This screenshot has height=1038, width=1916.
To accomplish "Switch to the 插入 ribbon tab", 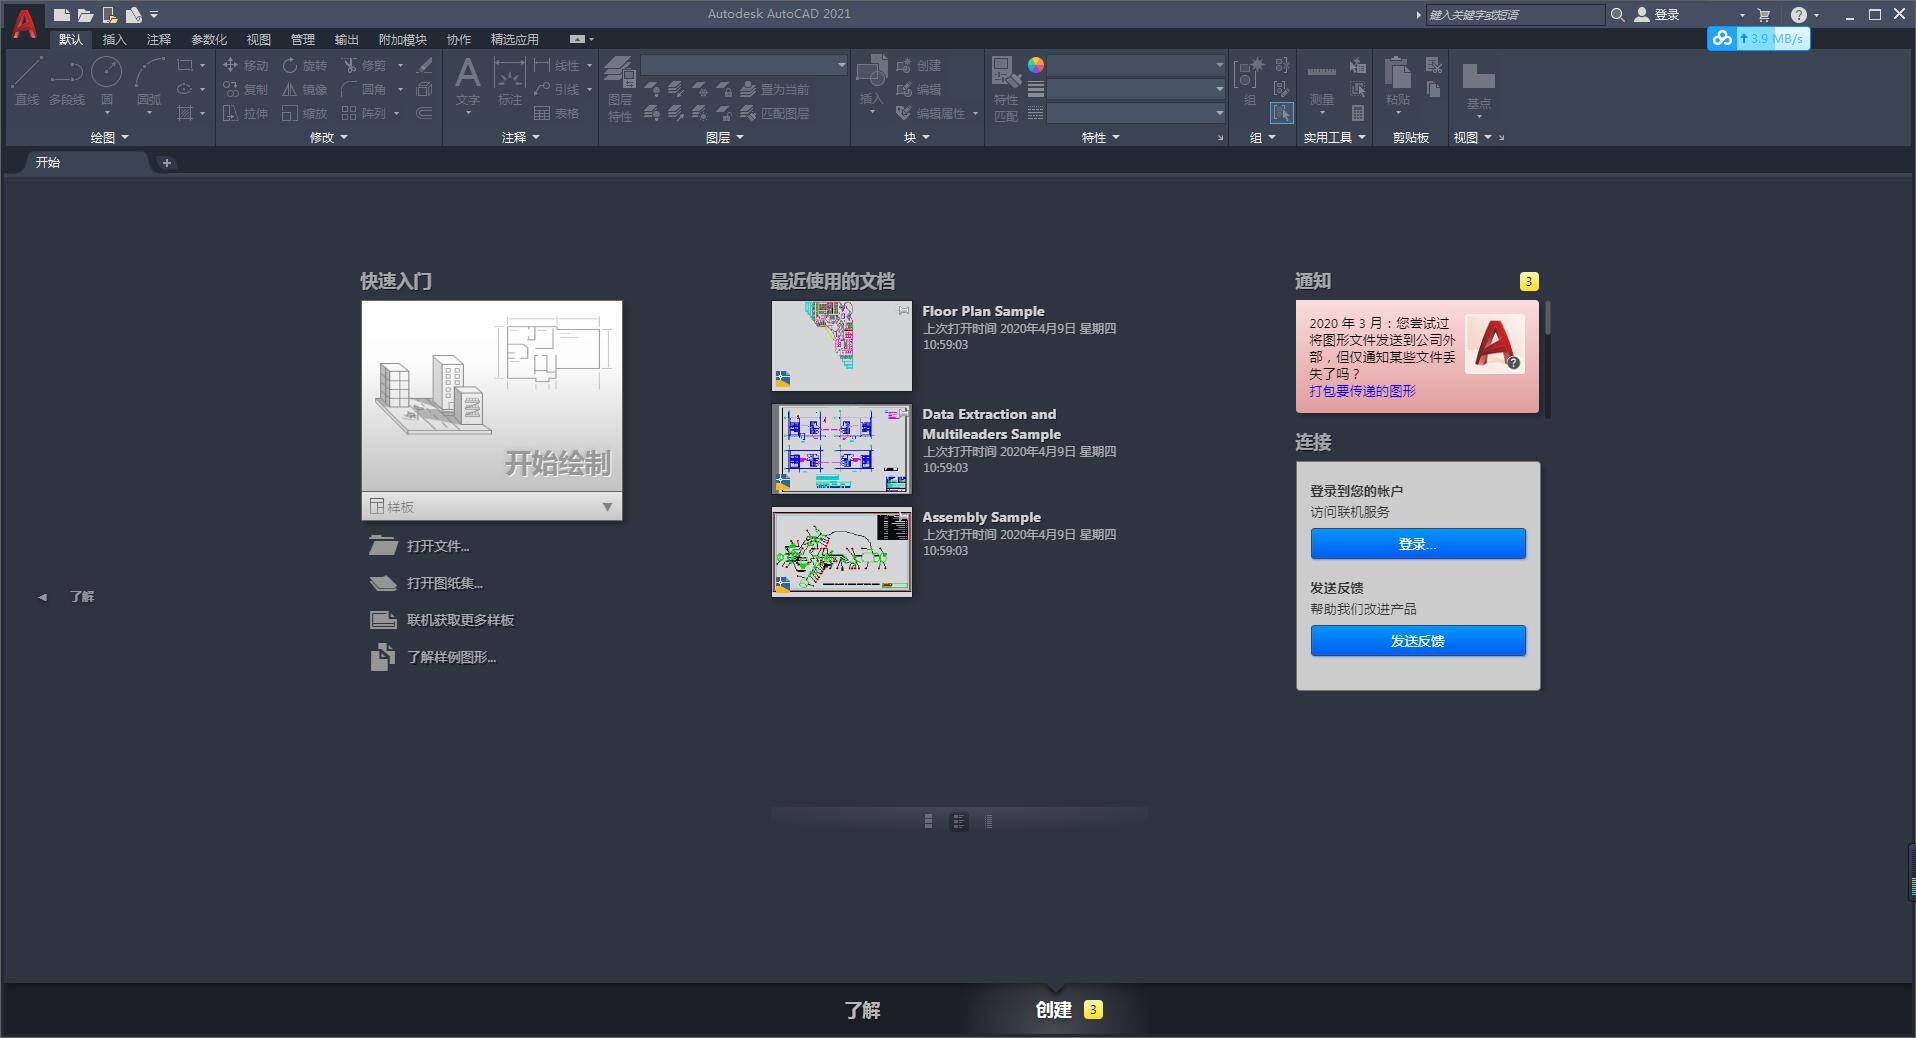I will (114, 39).
